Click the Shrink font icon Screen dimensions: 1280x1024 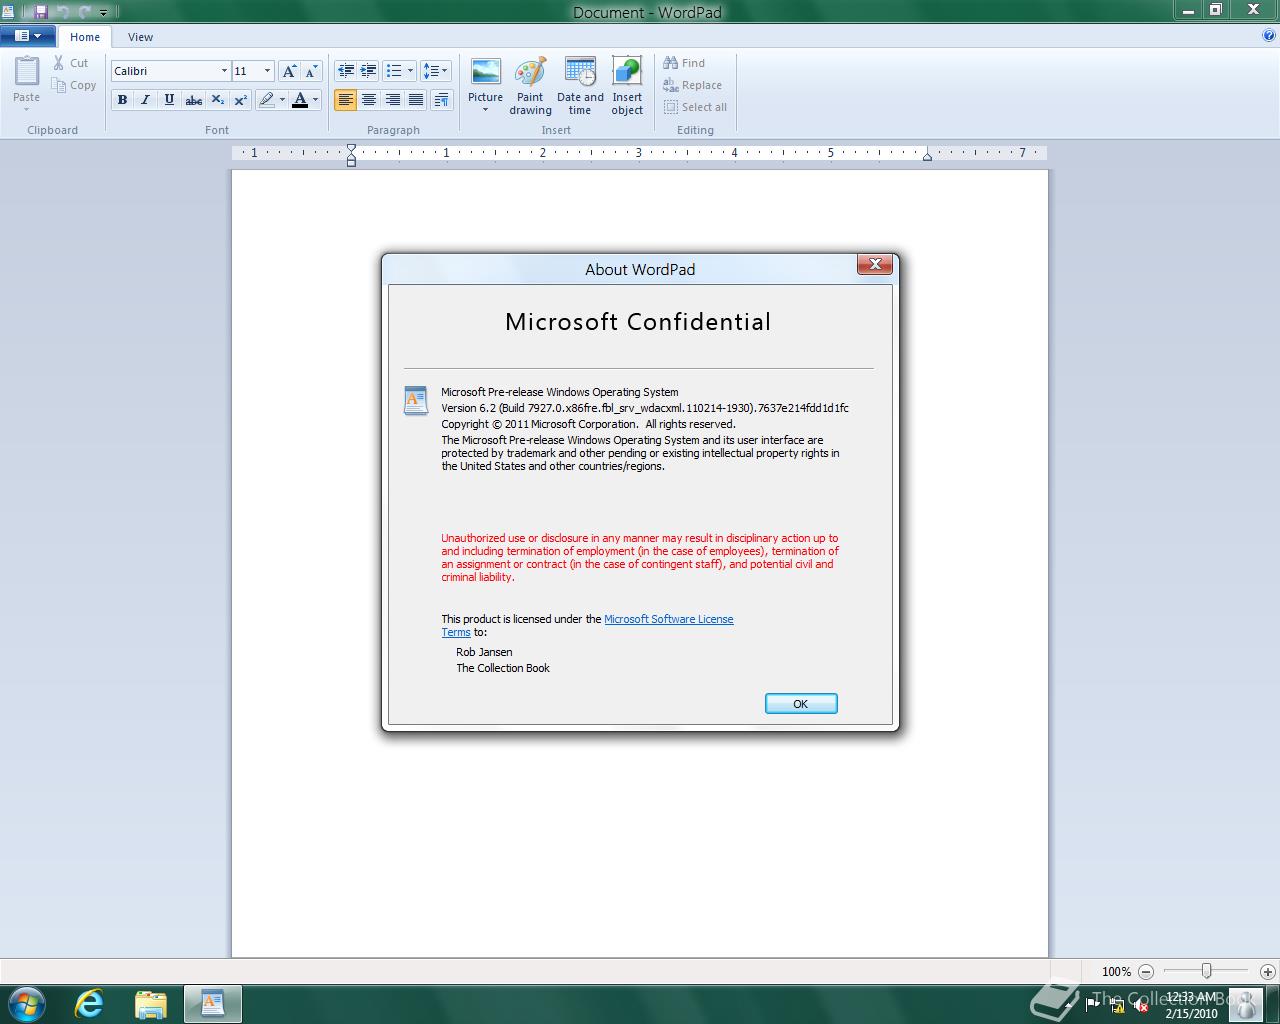coord(311,71)
